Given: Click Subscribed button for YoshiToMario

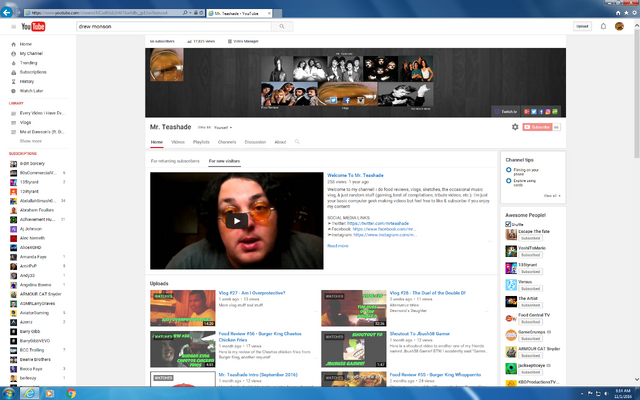Looking at the screenshot, I should (530, 255).
